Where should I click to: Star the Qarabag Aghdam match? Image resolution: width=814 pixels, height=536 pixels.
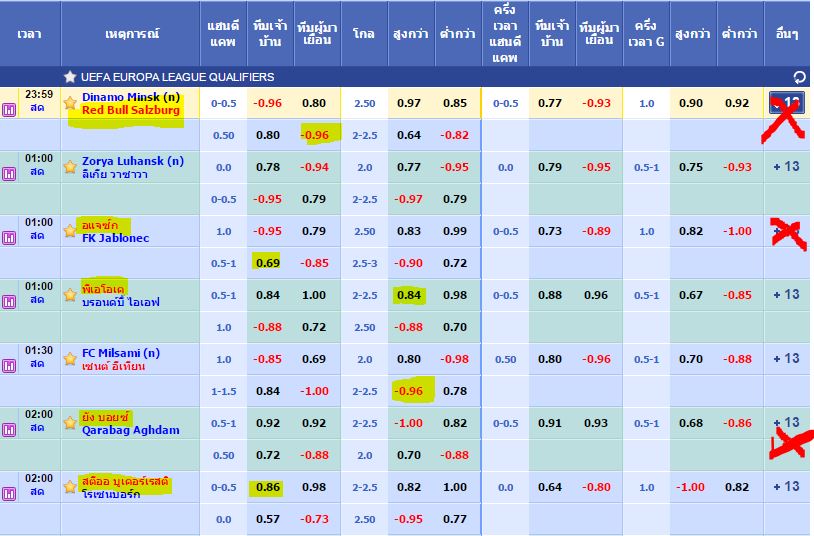(x=70, y=423)
